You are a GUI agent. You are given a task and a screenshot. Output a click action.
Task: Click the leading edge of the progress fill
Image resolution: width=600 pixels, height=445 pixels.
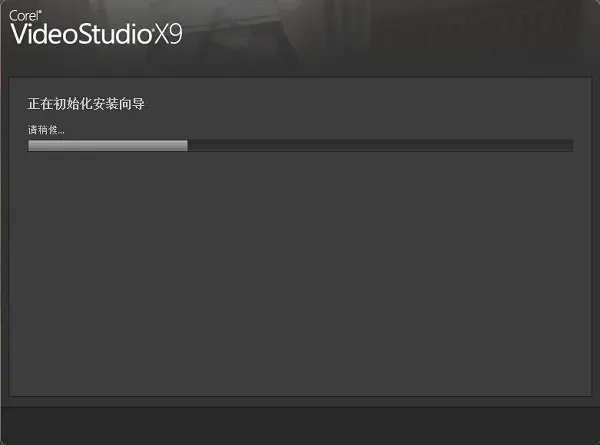187,146
